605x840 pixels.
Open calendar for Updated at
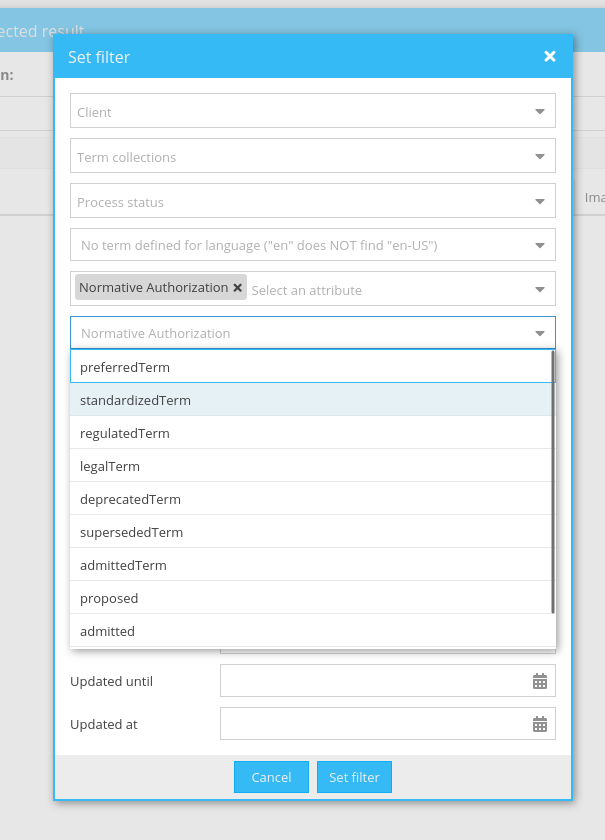click(x=539, y=724)
